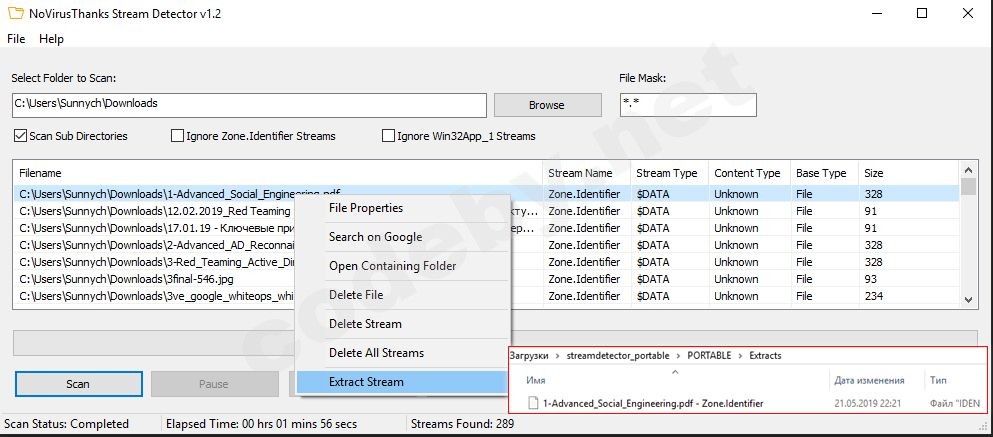Start scanning with the Scan button
The height and width of the screenshot is (437, 993).
point(77,384)
